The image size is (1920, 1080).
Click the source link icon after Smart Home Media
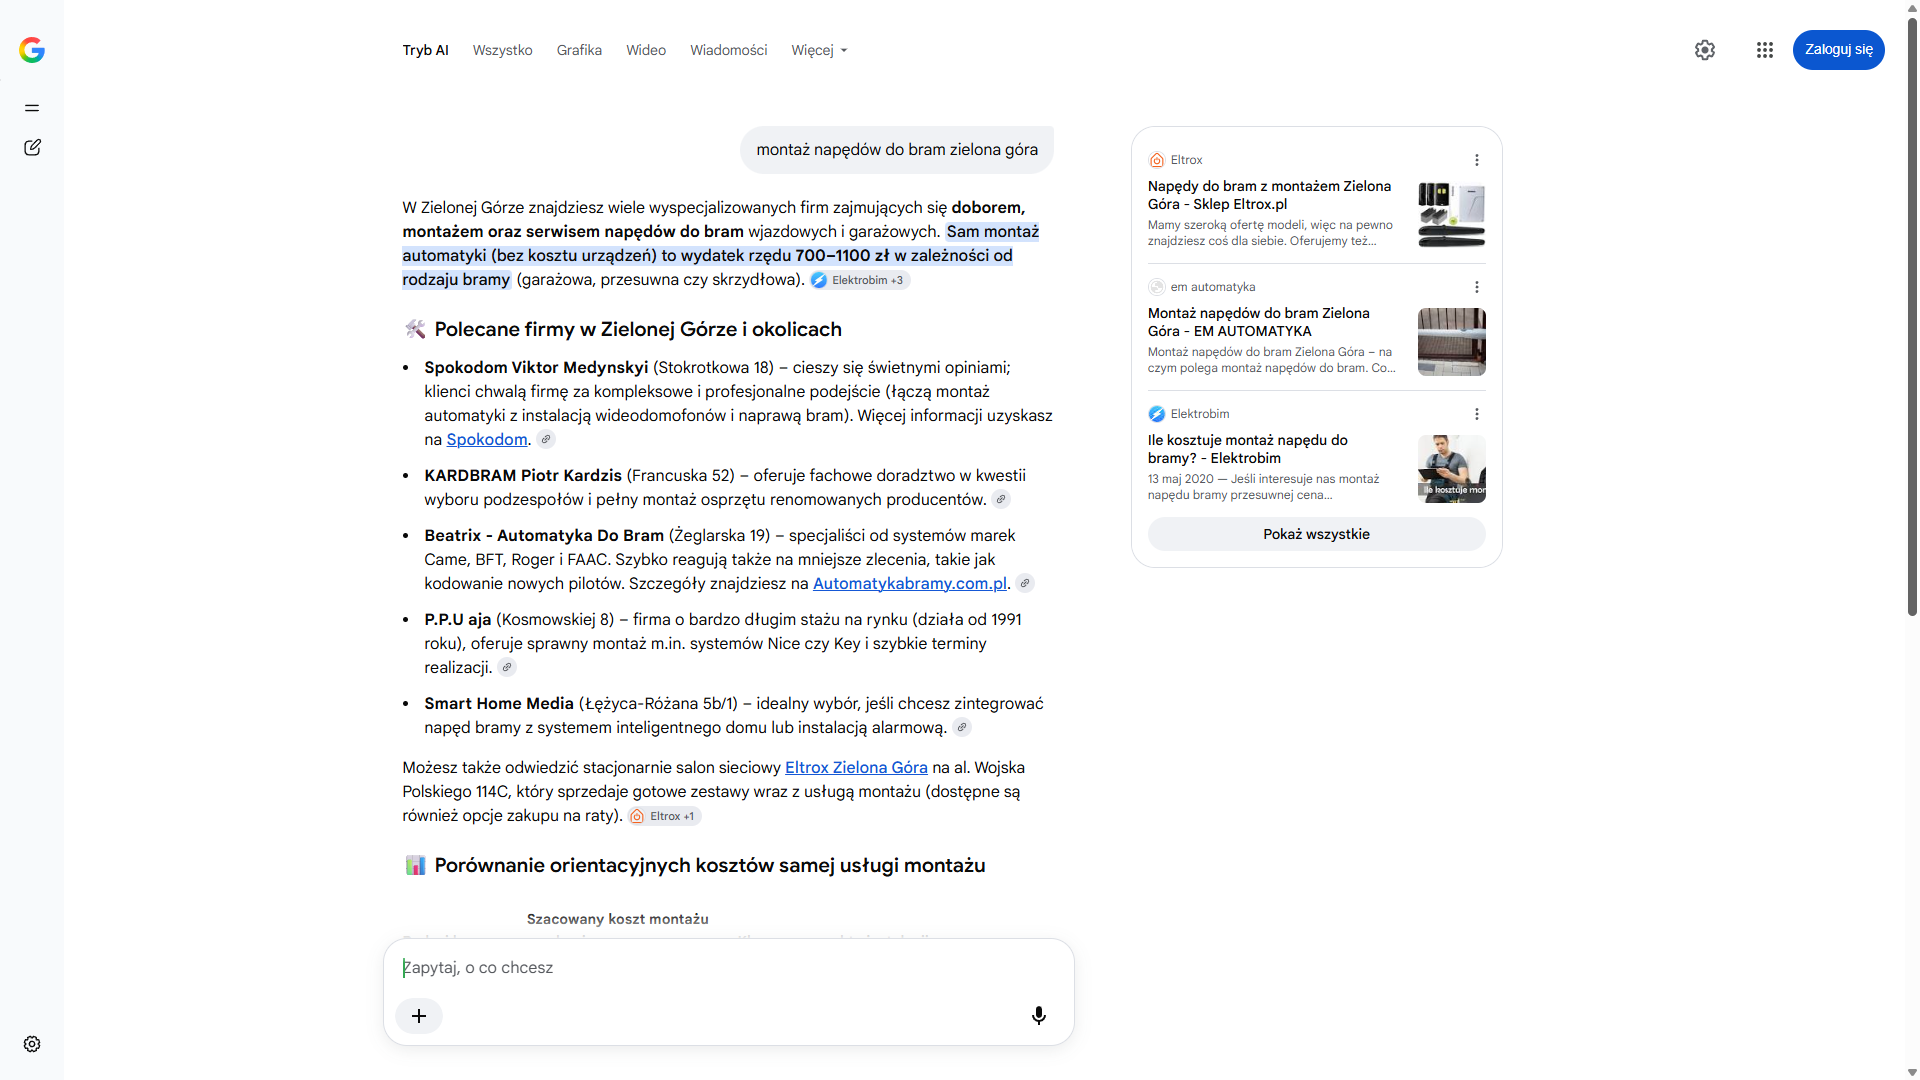[962, 727]
